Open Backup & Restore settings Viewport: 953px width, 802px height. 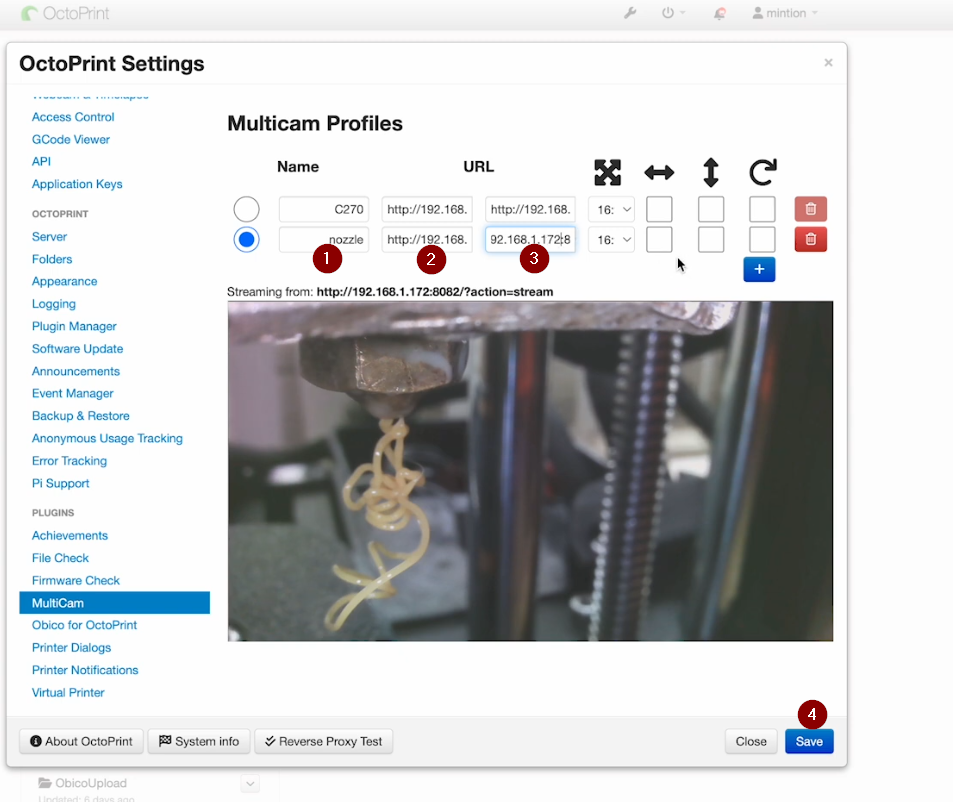81,416
